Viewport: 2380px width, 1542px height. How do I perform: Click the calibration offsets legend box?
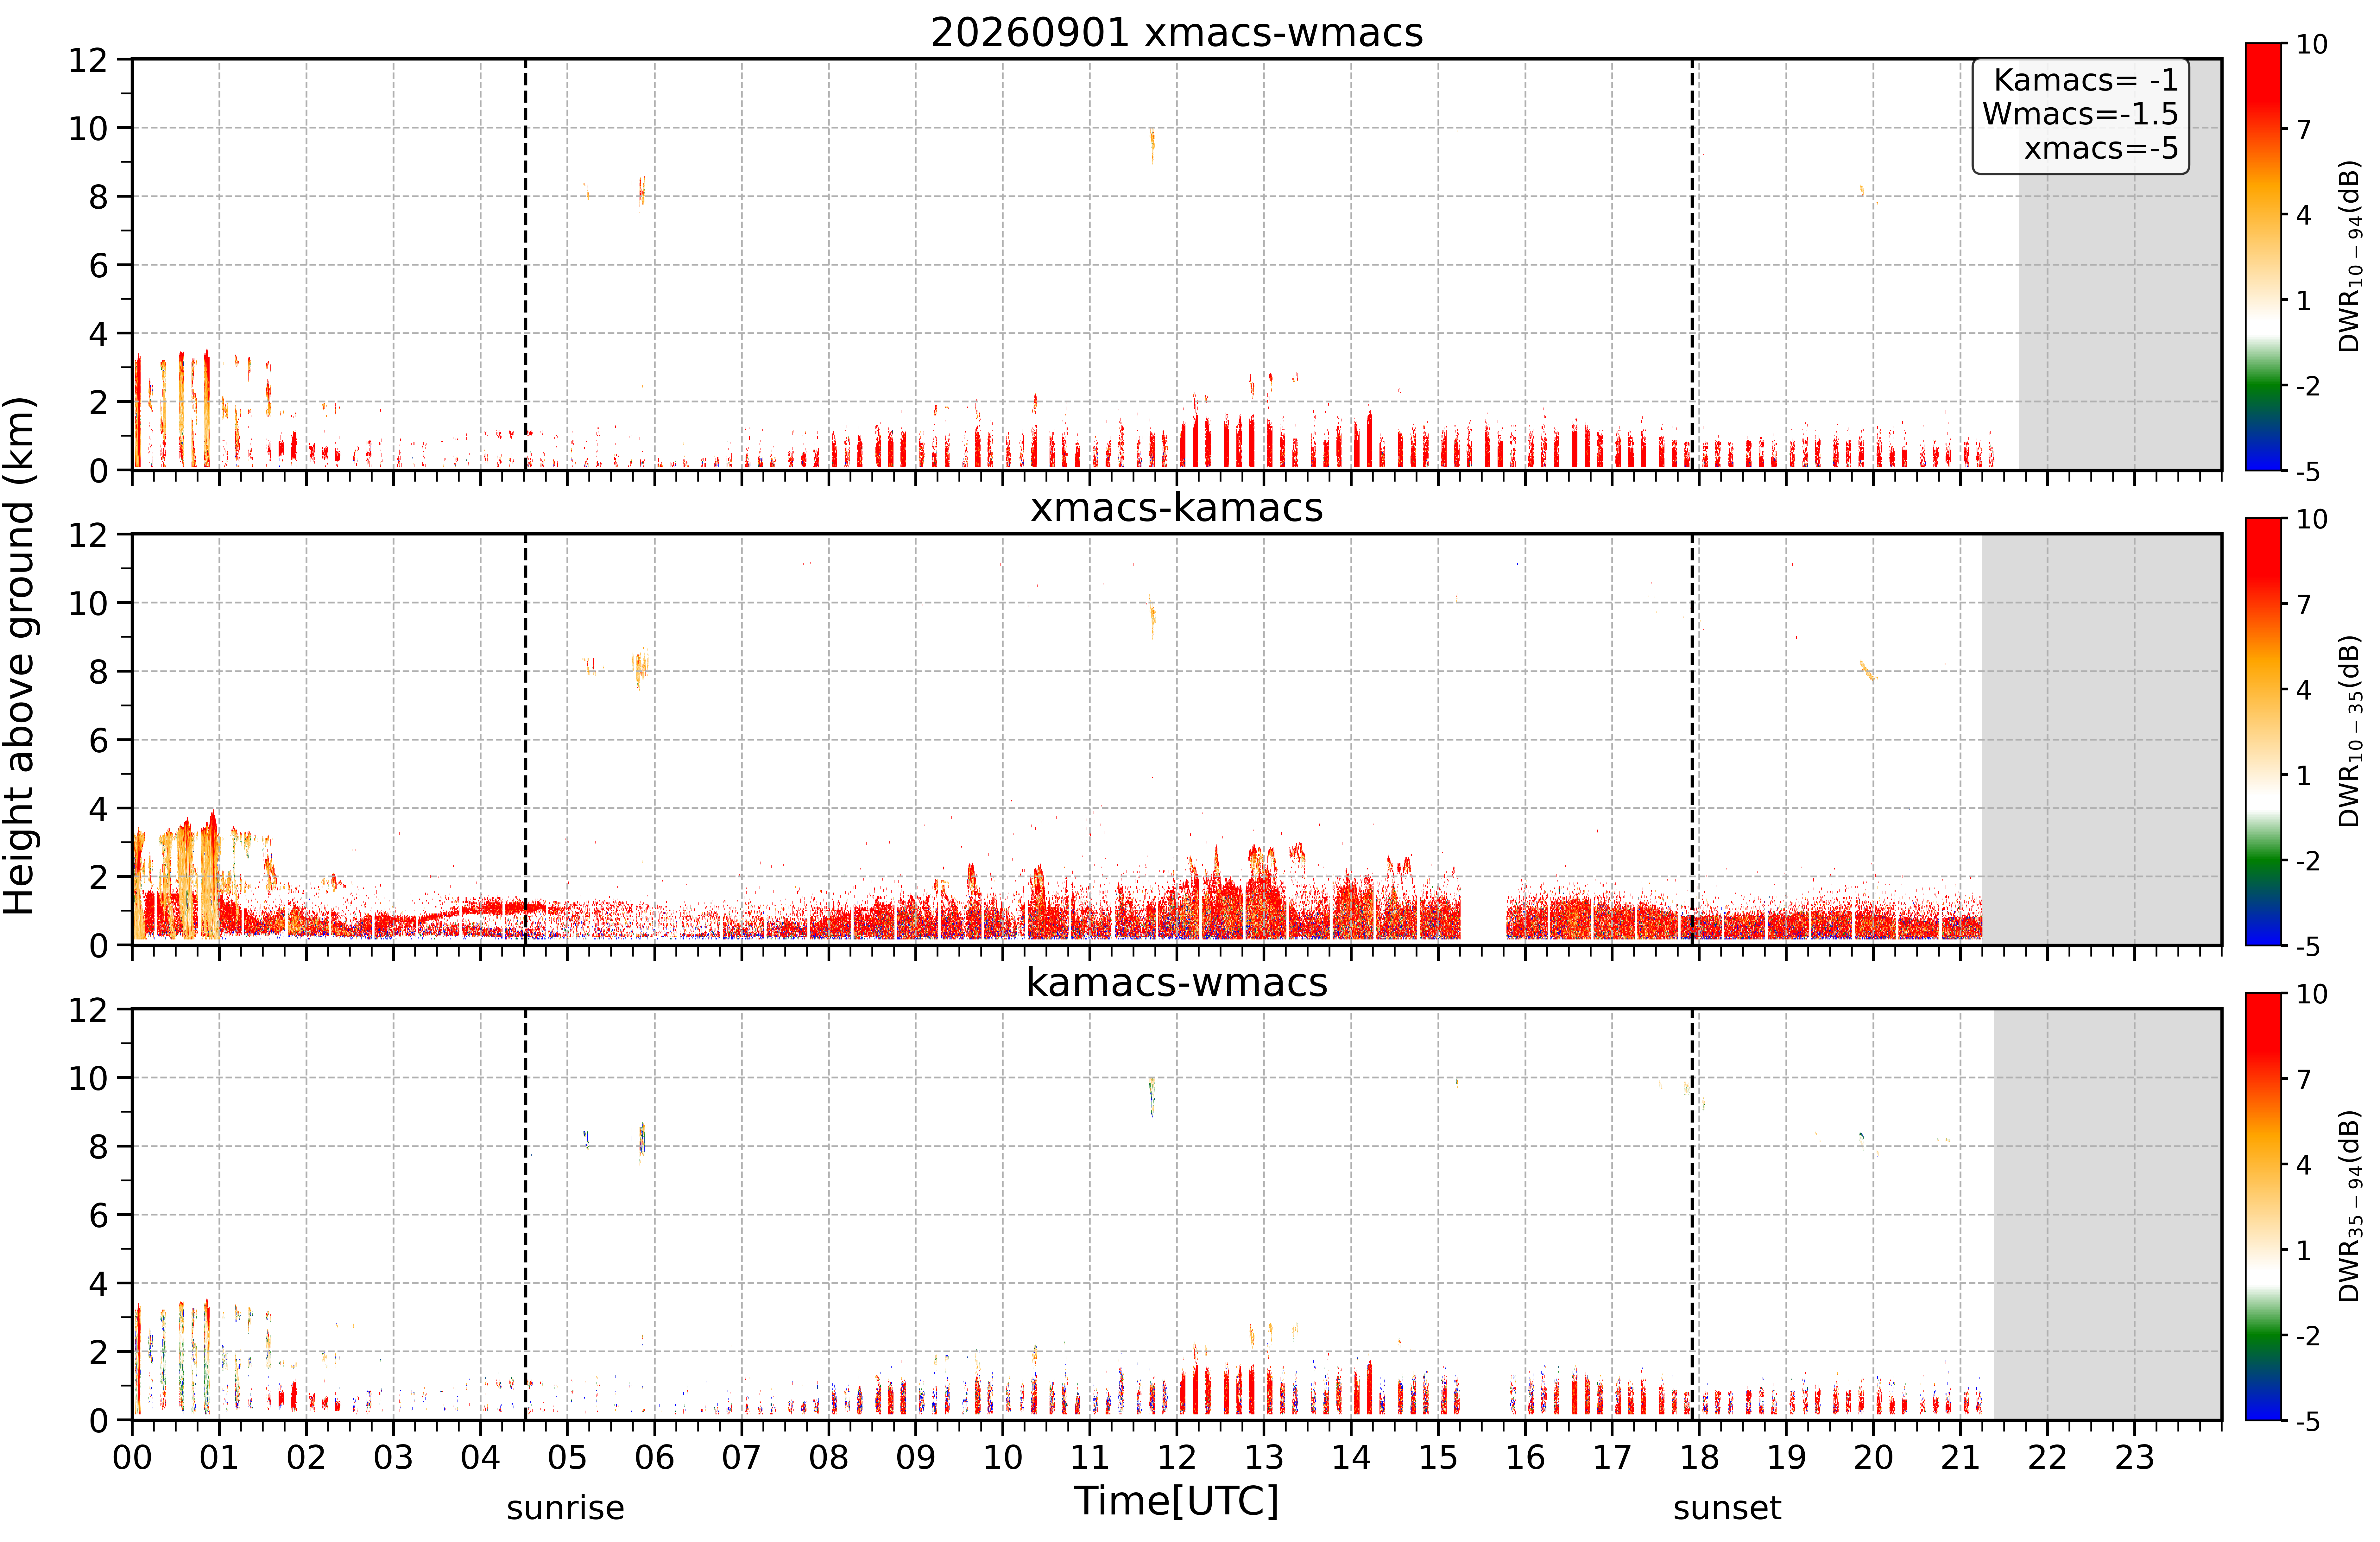point(2080,116)
